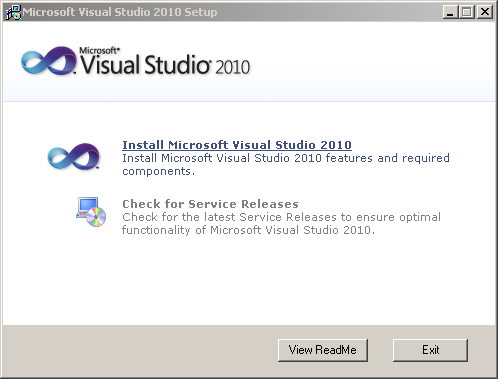The height and width of the screenshot is (379, 498).
Task: Minimize the Visual Studio 2010 Setup window
Action: click(x=450, y=12)
